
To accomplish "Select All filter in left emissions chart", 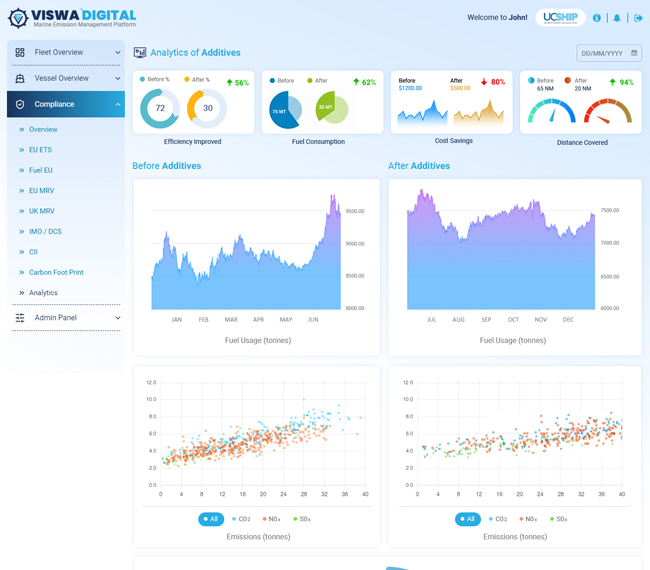I will [211, 519].
